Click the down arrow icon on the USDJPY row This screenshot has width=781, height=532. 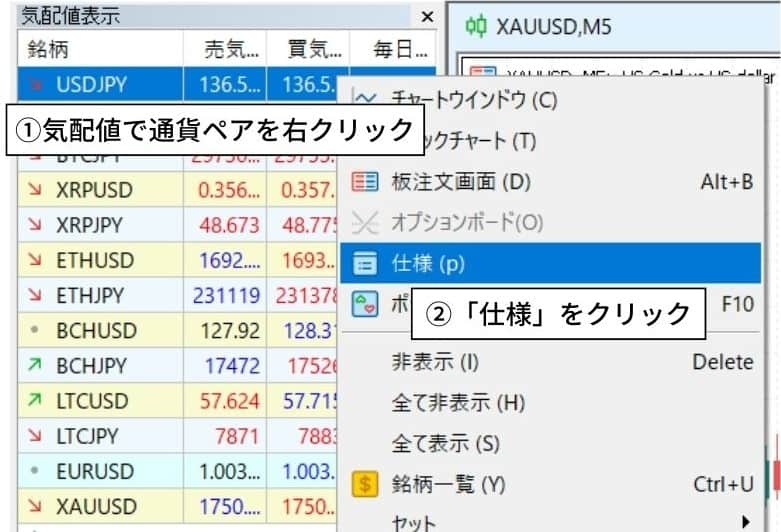pyautogui.click(x=35, y=84)
